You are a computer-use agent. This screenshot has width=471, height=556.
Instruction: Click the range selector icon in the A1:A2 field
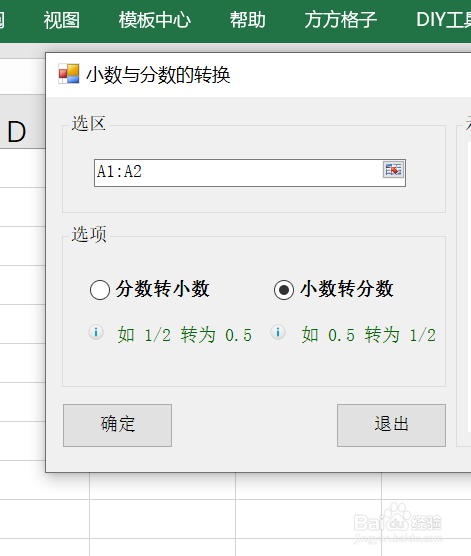tap(393, 170)
